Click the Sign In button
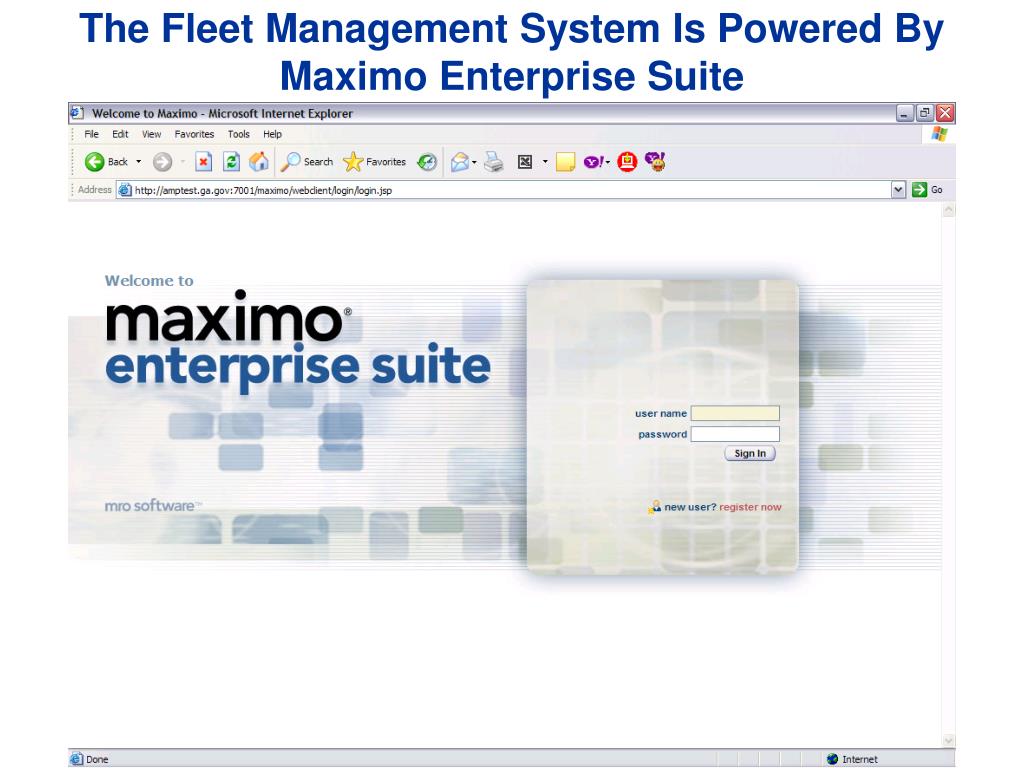This screenshot has width=1024, height=768. pos(750,453)
